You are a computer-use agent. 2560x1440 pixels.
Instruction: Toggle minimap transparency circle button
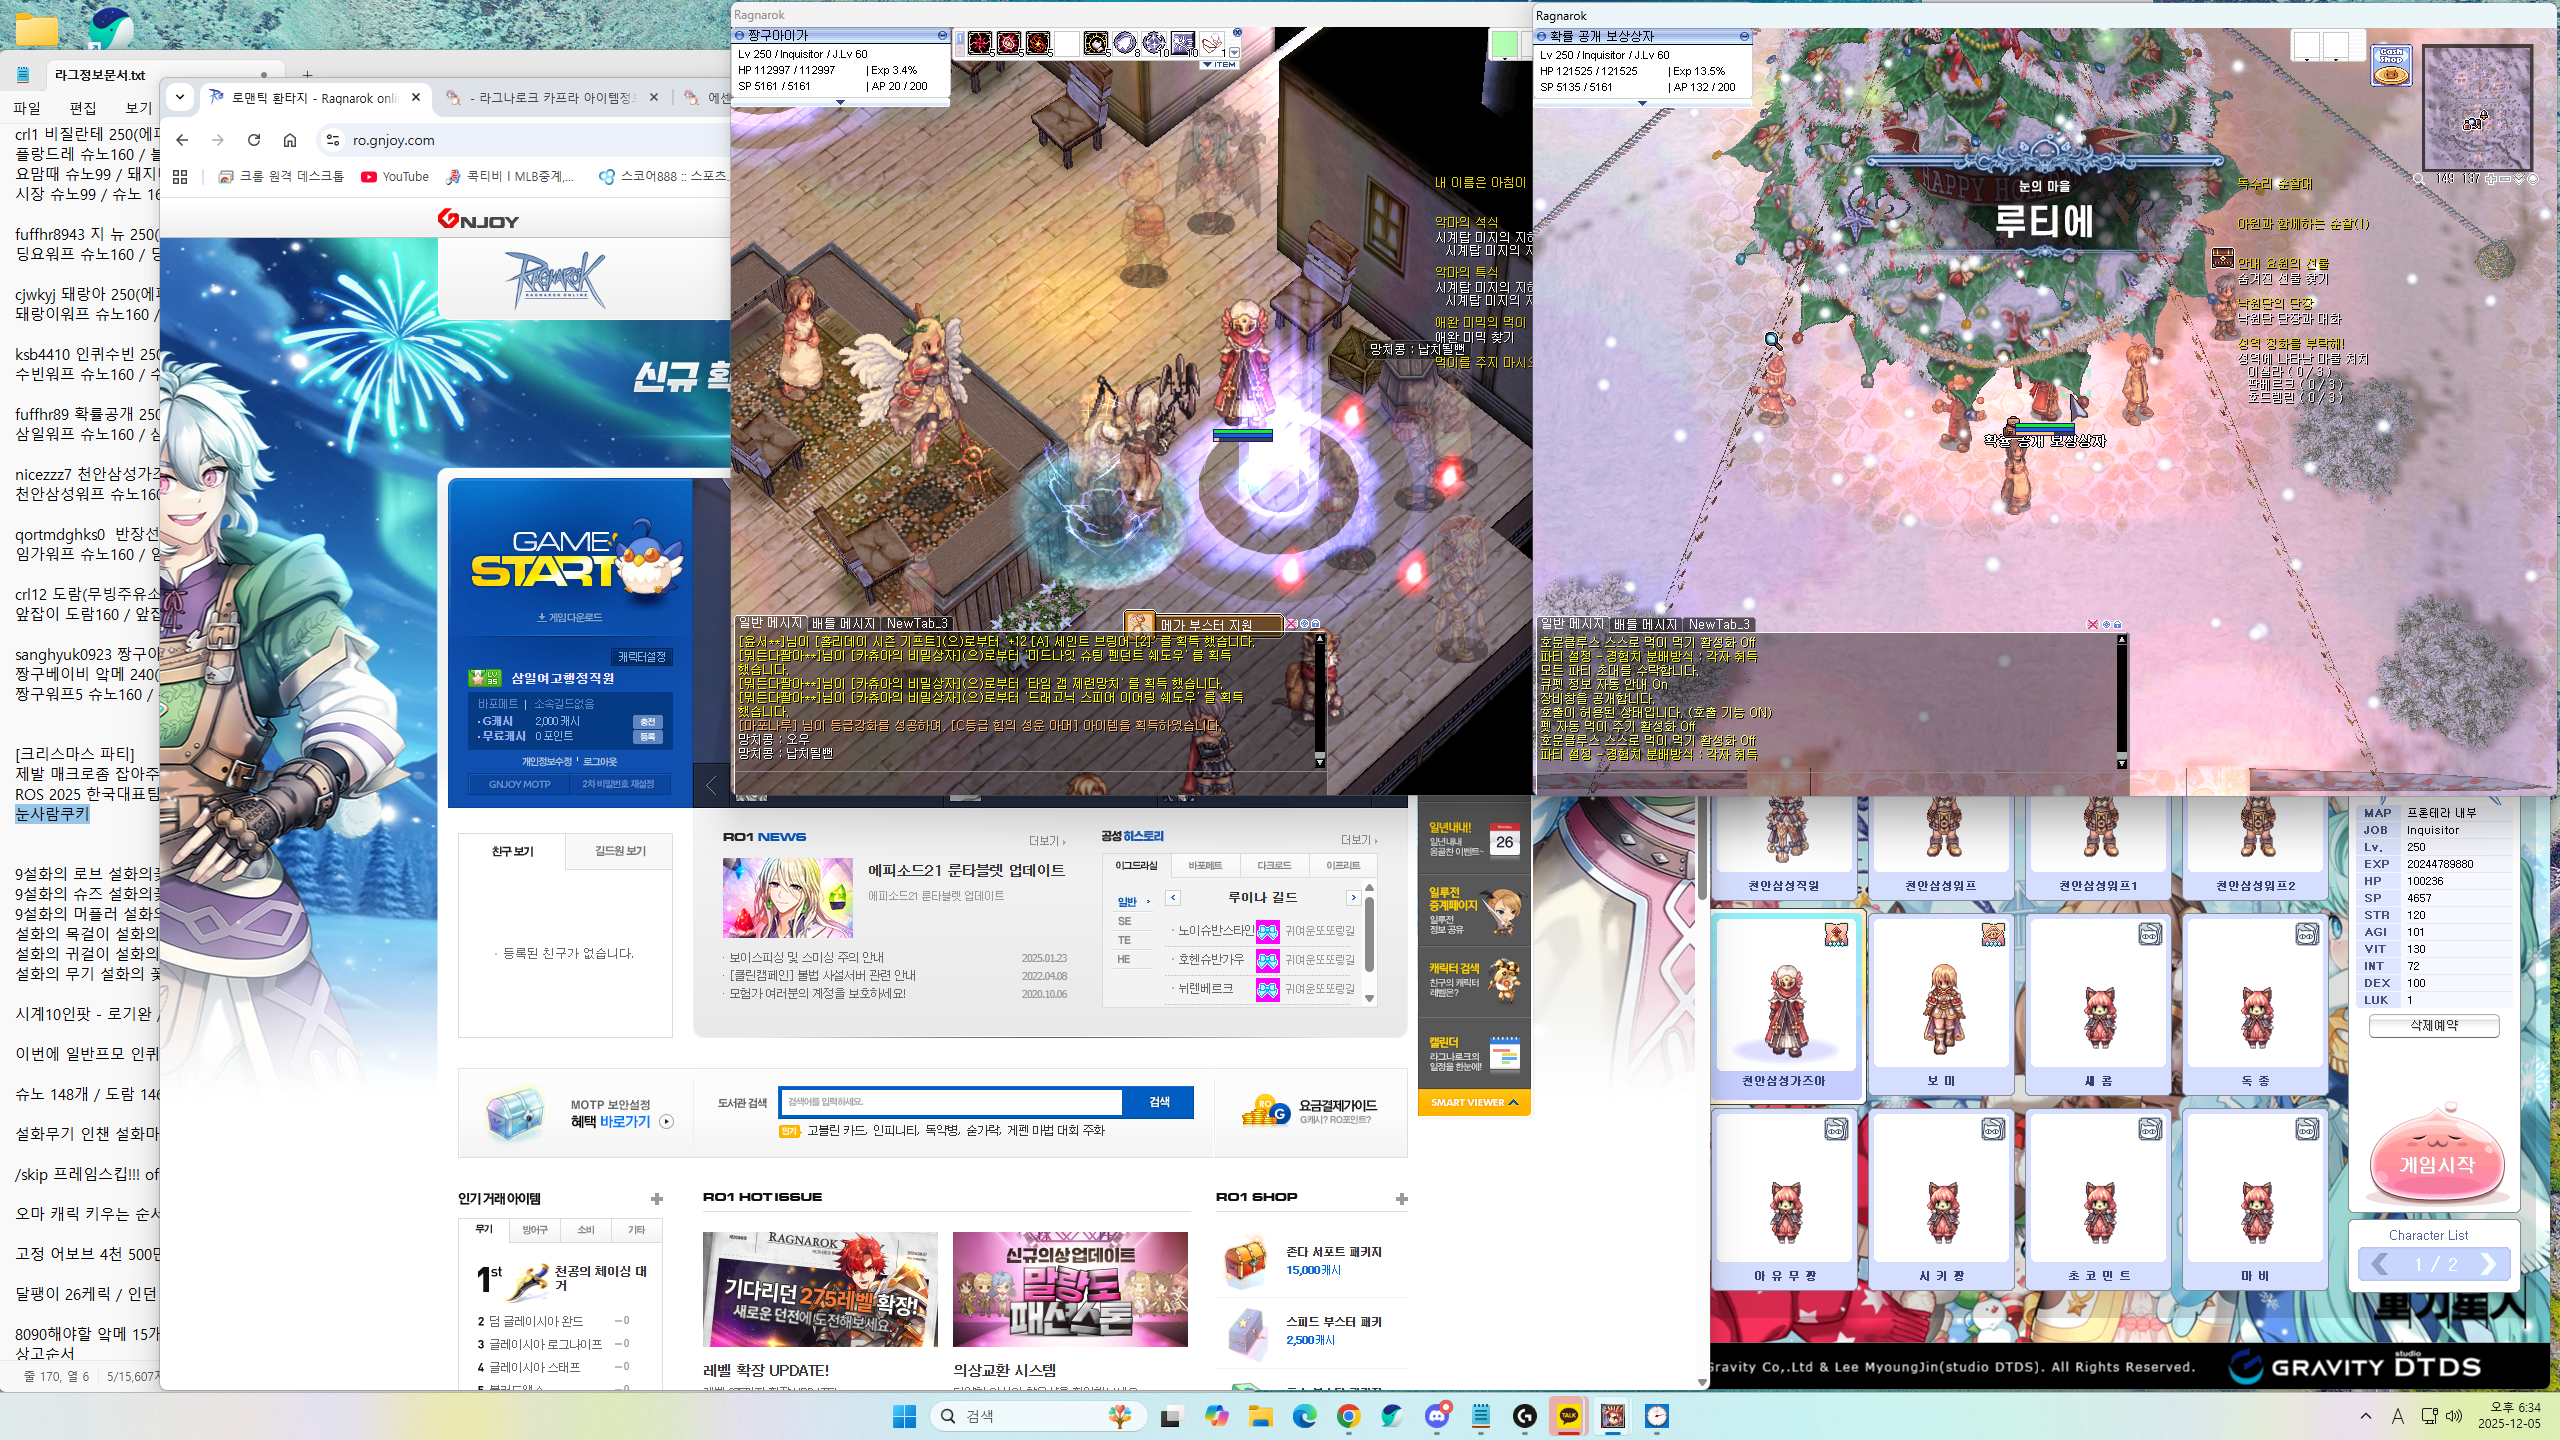2533,179
